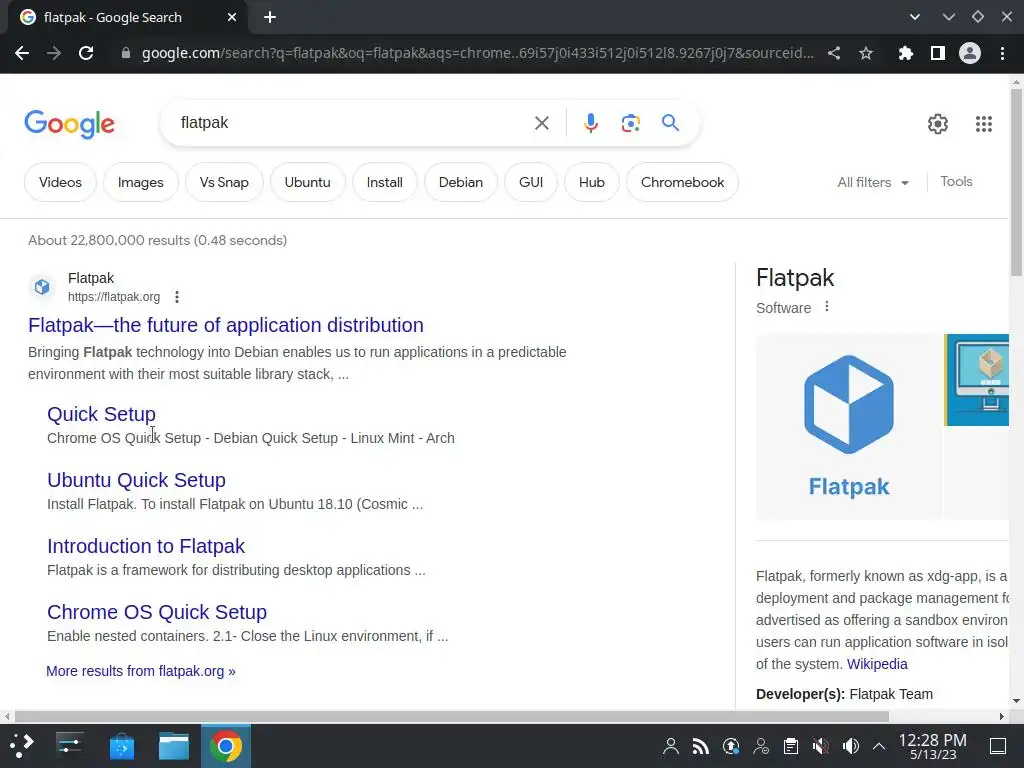Image resolution: width=1024 pixels, height=768 pixels.
Task: Click More results from flatpak.org
Action: (140, 671)
